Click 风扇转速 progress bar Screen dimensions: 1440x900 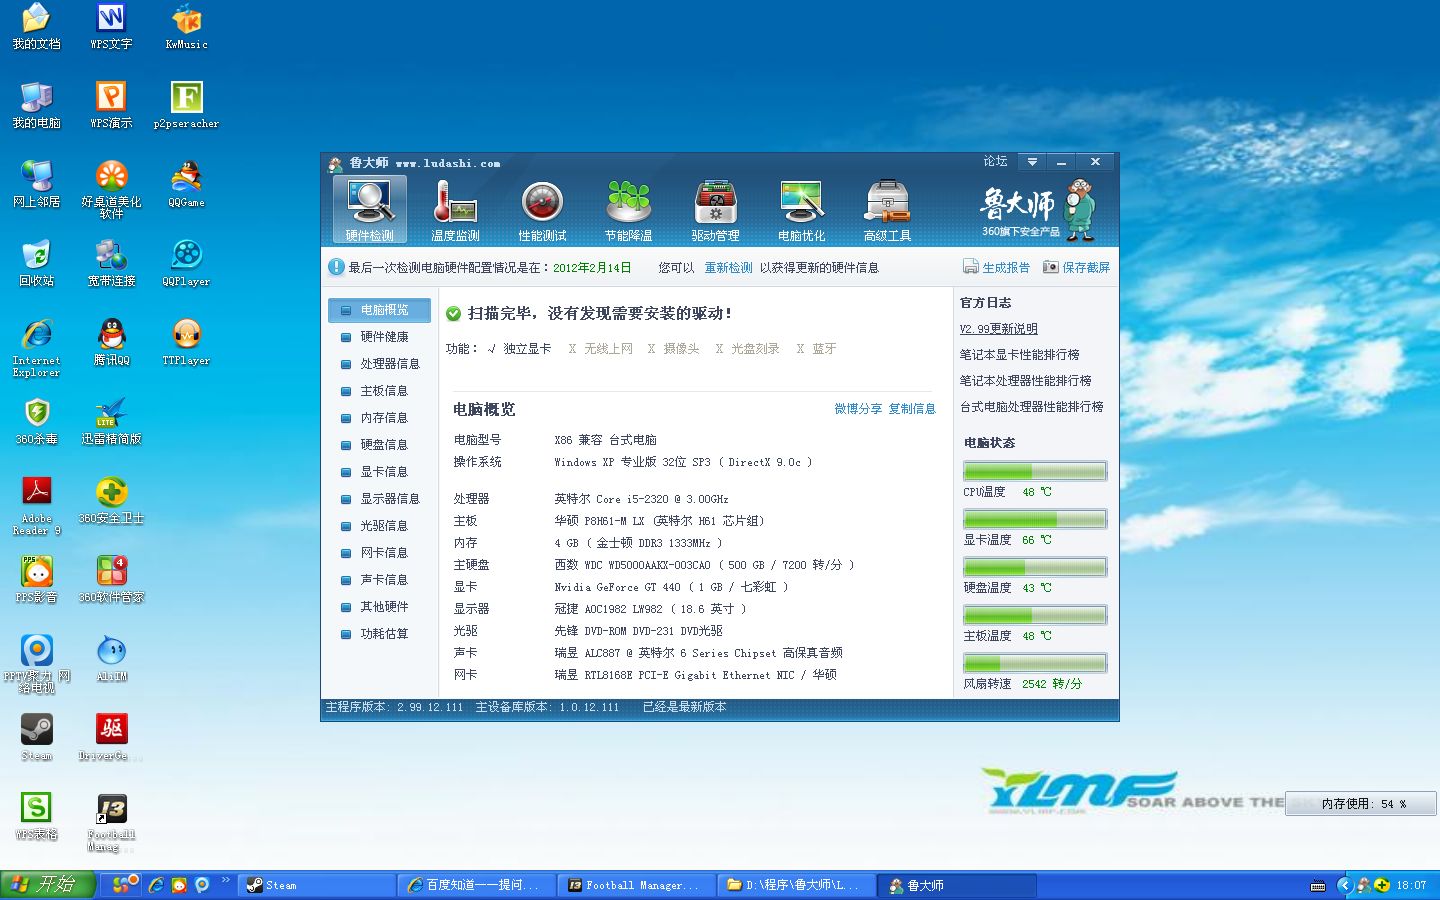coord(1035,663)
